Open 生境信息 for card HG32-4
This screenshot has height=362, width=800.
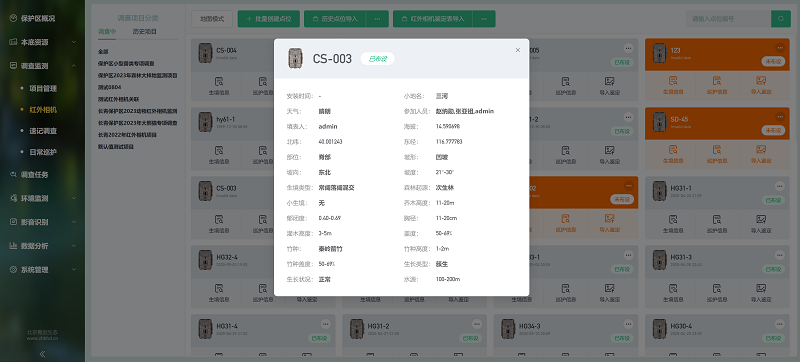[219, 293]
